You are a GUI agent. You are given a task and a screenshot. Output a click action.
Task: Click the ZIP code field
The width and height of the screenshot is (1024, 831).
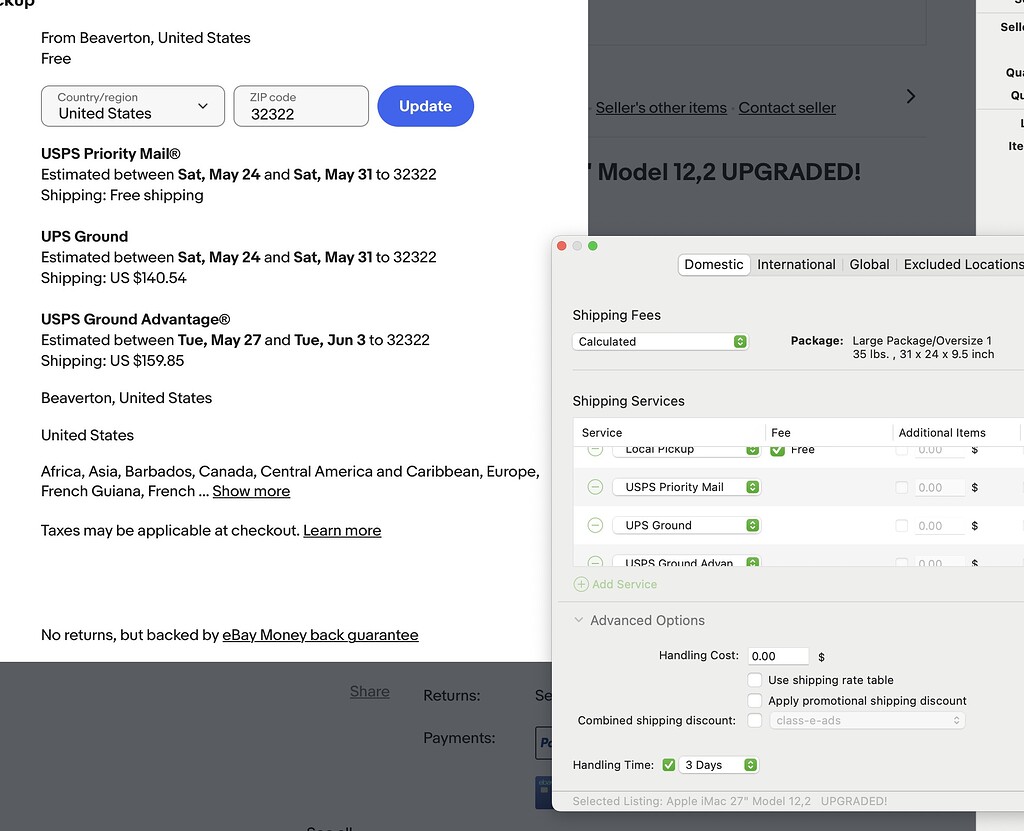tap(301, 106)
